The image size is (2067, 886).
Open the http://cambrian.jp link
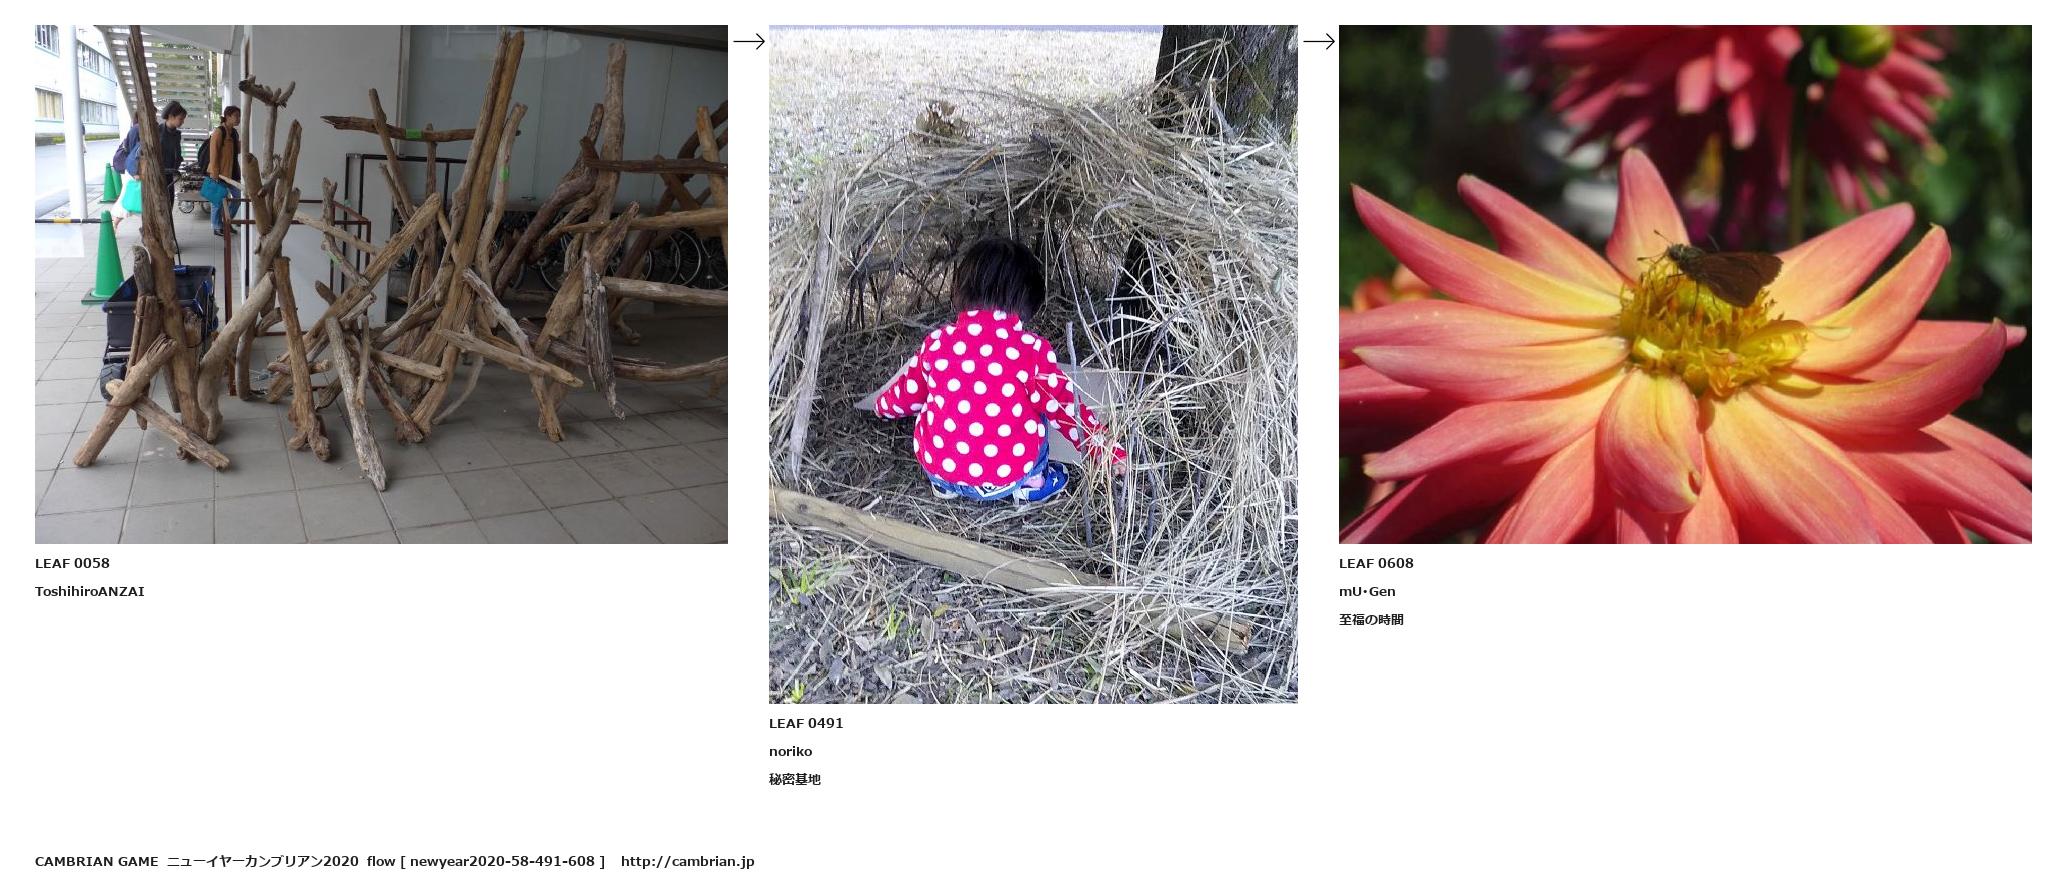[x=688, y=861]
